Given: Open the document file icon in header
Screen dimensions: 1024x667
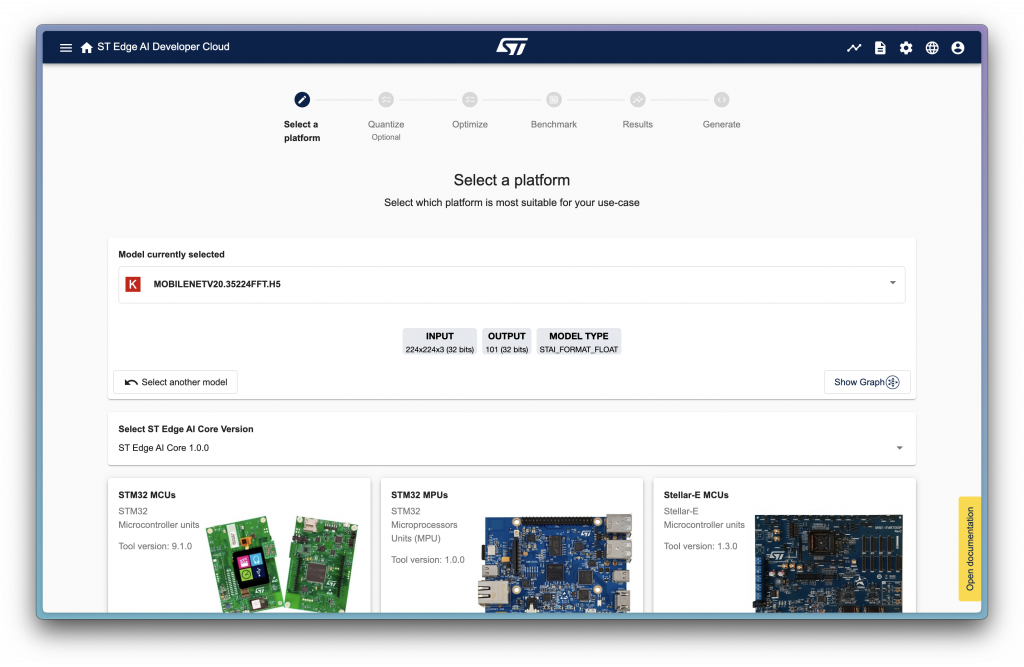Looking at the screenshot, I should (880, 48).
